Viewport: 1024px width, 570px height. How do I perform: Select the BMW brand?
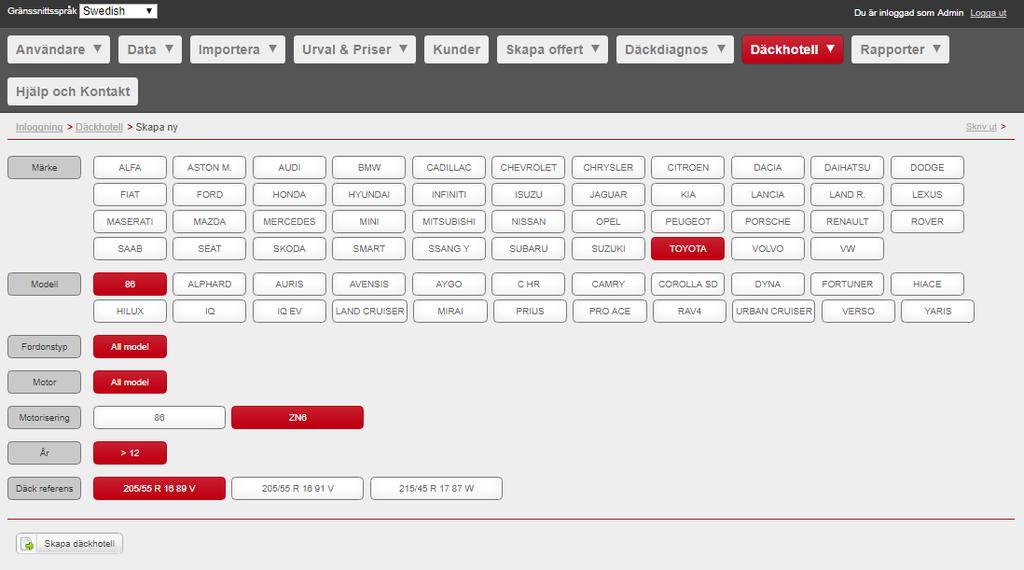tap(369, 167)
